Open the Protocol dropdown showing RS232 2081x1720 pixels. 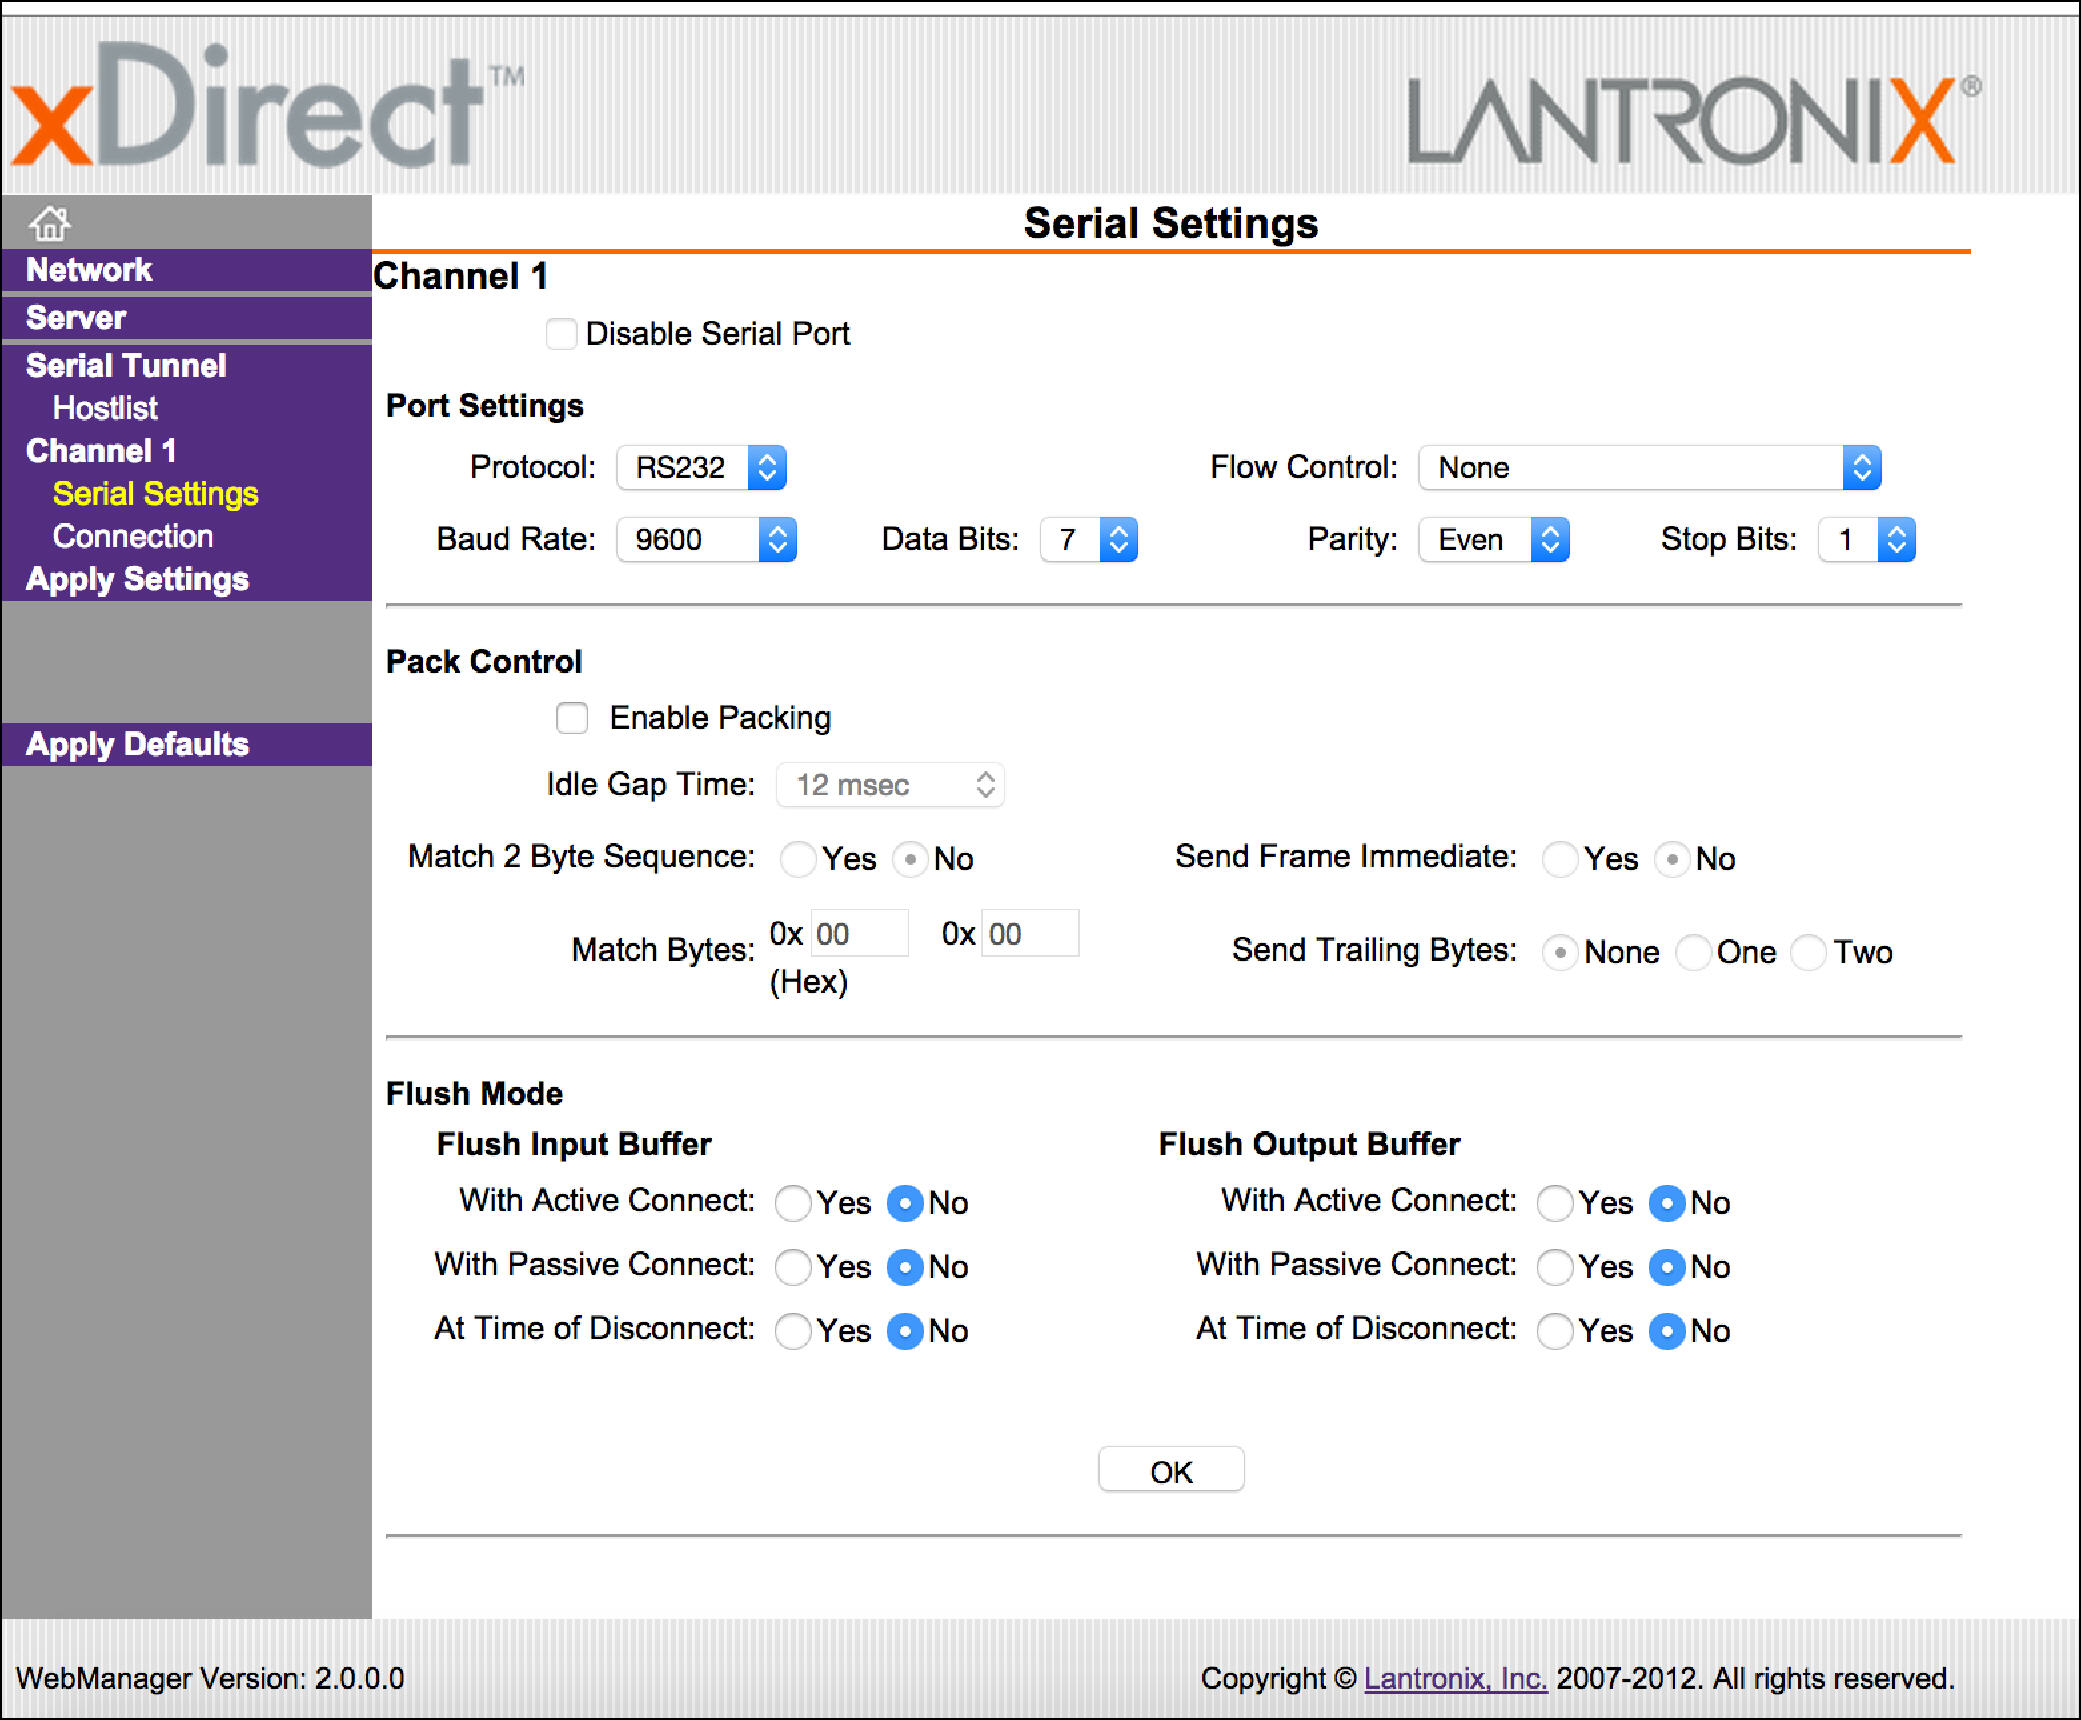(x=702, y=468)
